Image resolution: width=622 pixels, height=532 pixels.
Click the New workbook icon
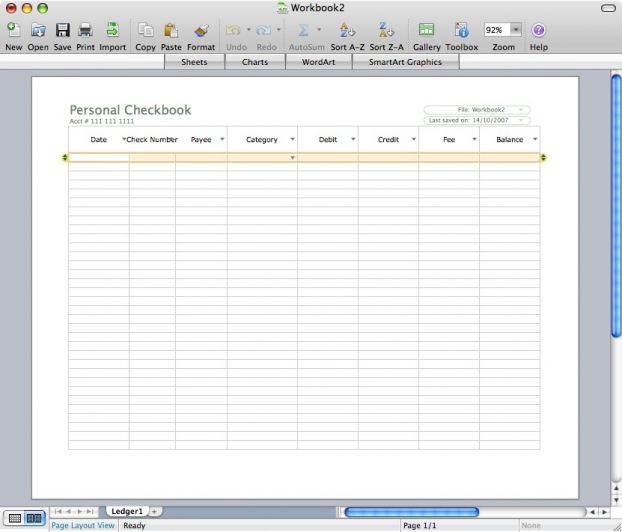13,31
